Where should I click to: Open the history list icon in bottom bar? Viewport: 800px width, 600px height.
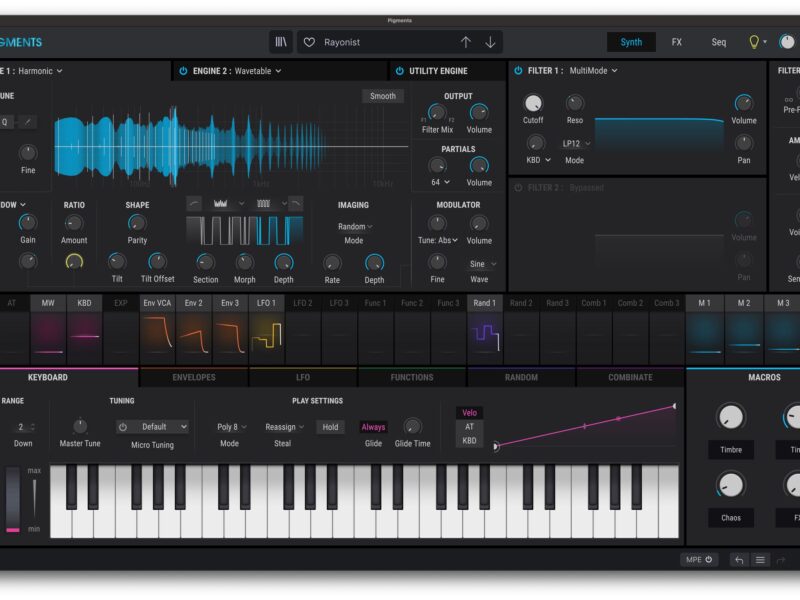point(760,560)
